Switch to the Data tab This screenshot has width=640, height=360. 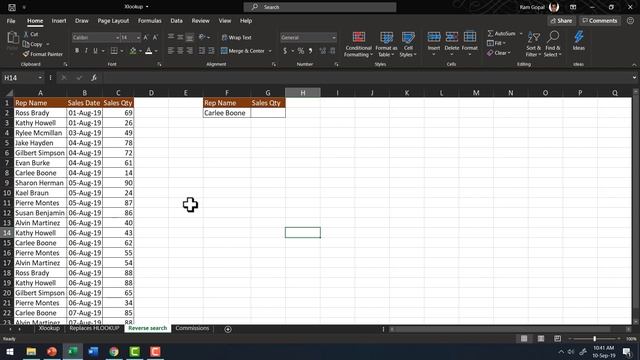point(176,21)
